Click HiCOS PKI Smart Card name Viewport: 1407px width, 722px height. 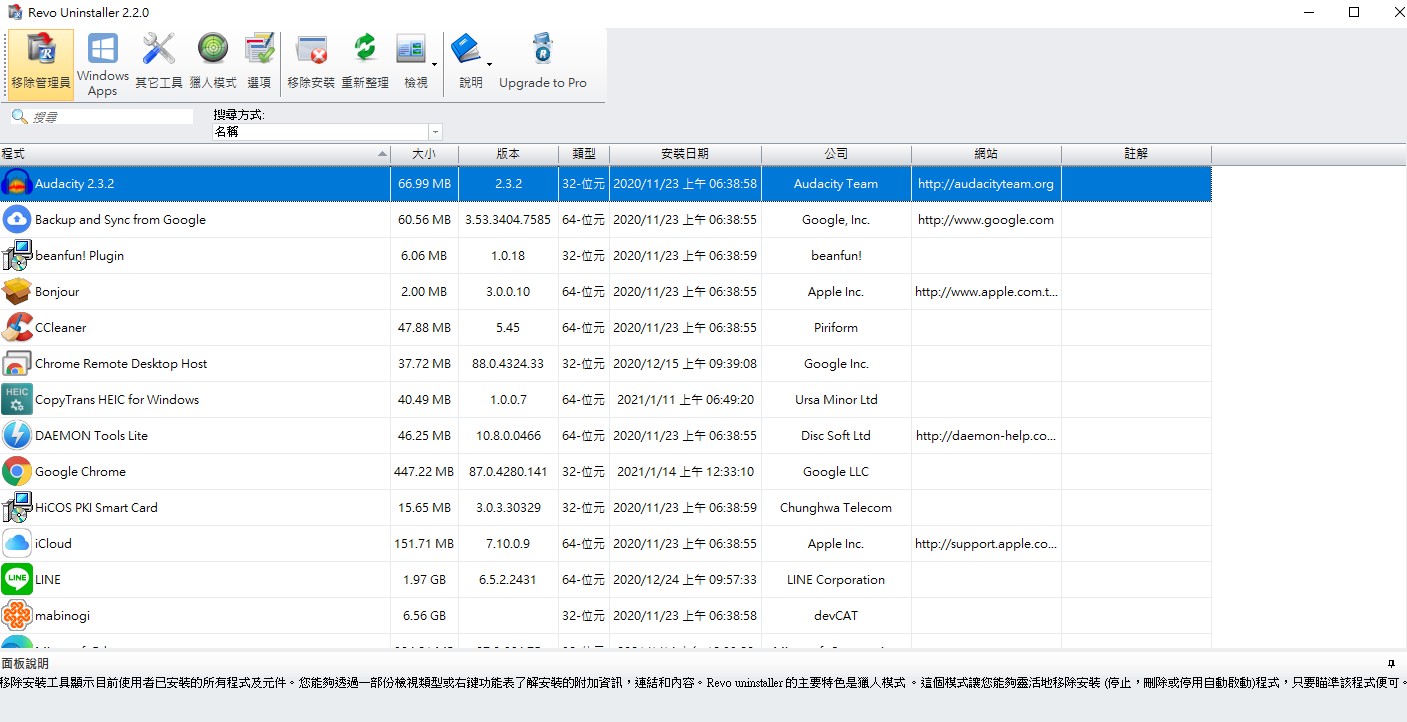[96, 508]
